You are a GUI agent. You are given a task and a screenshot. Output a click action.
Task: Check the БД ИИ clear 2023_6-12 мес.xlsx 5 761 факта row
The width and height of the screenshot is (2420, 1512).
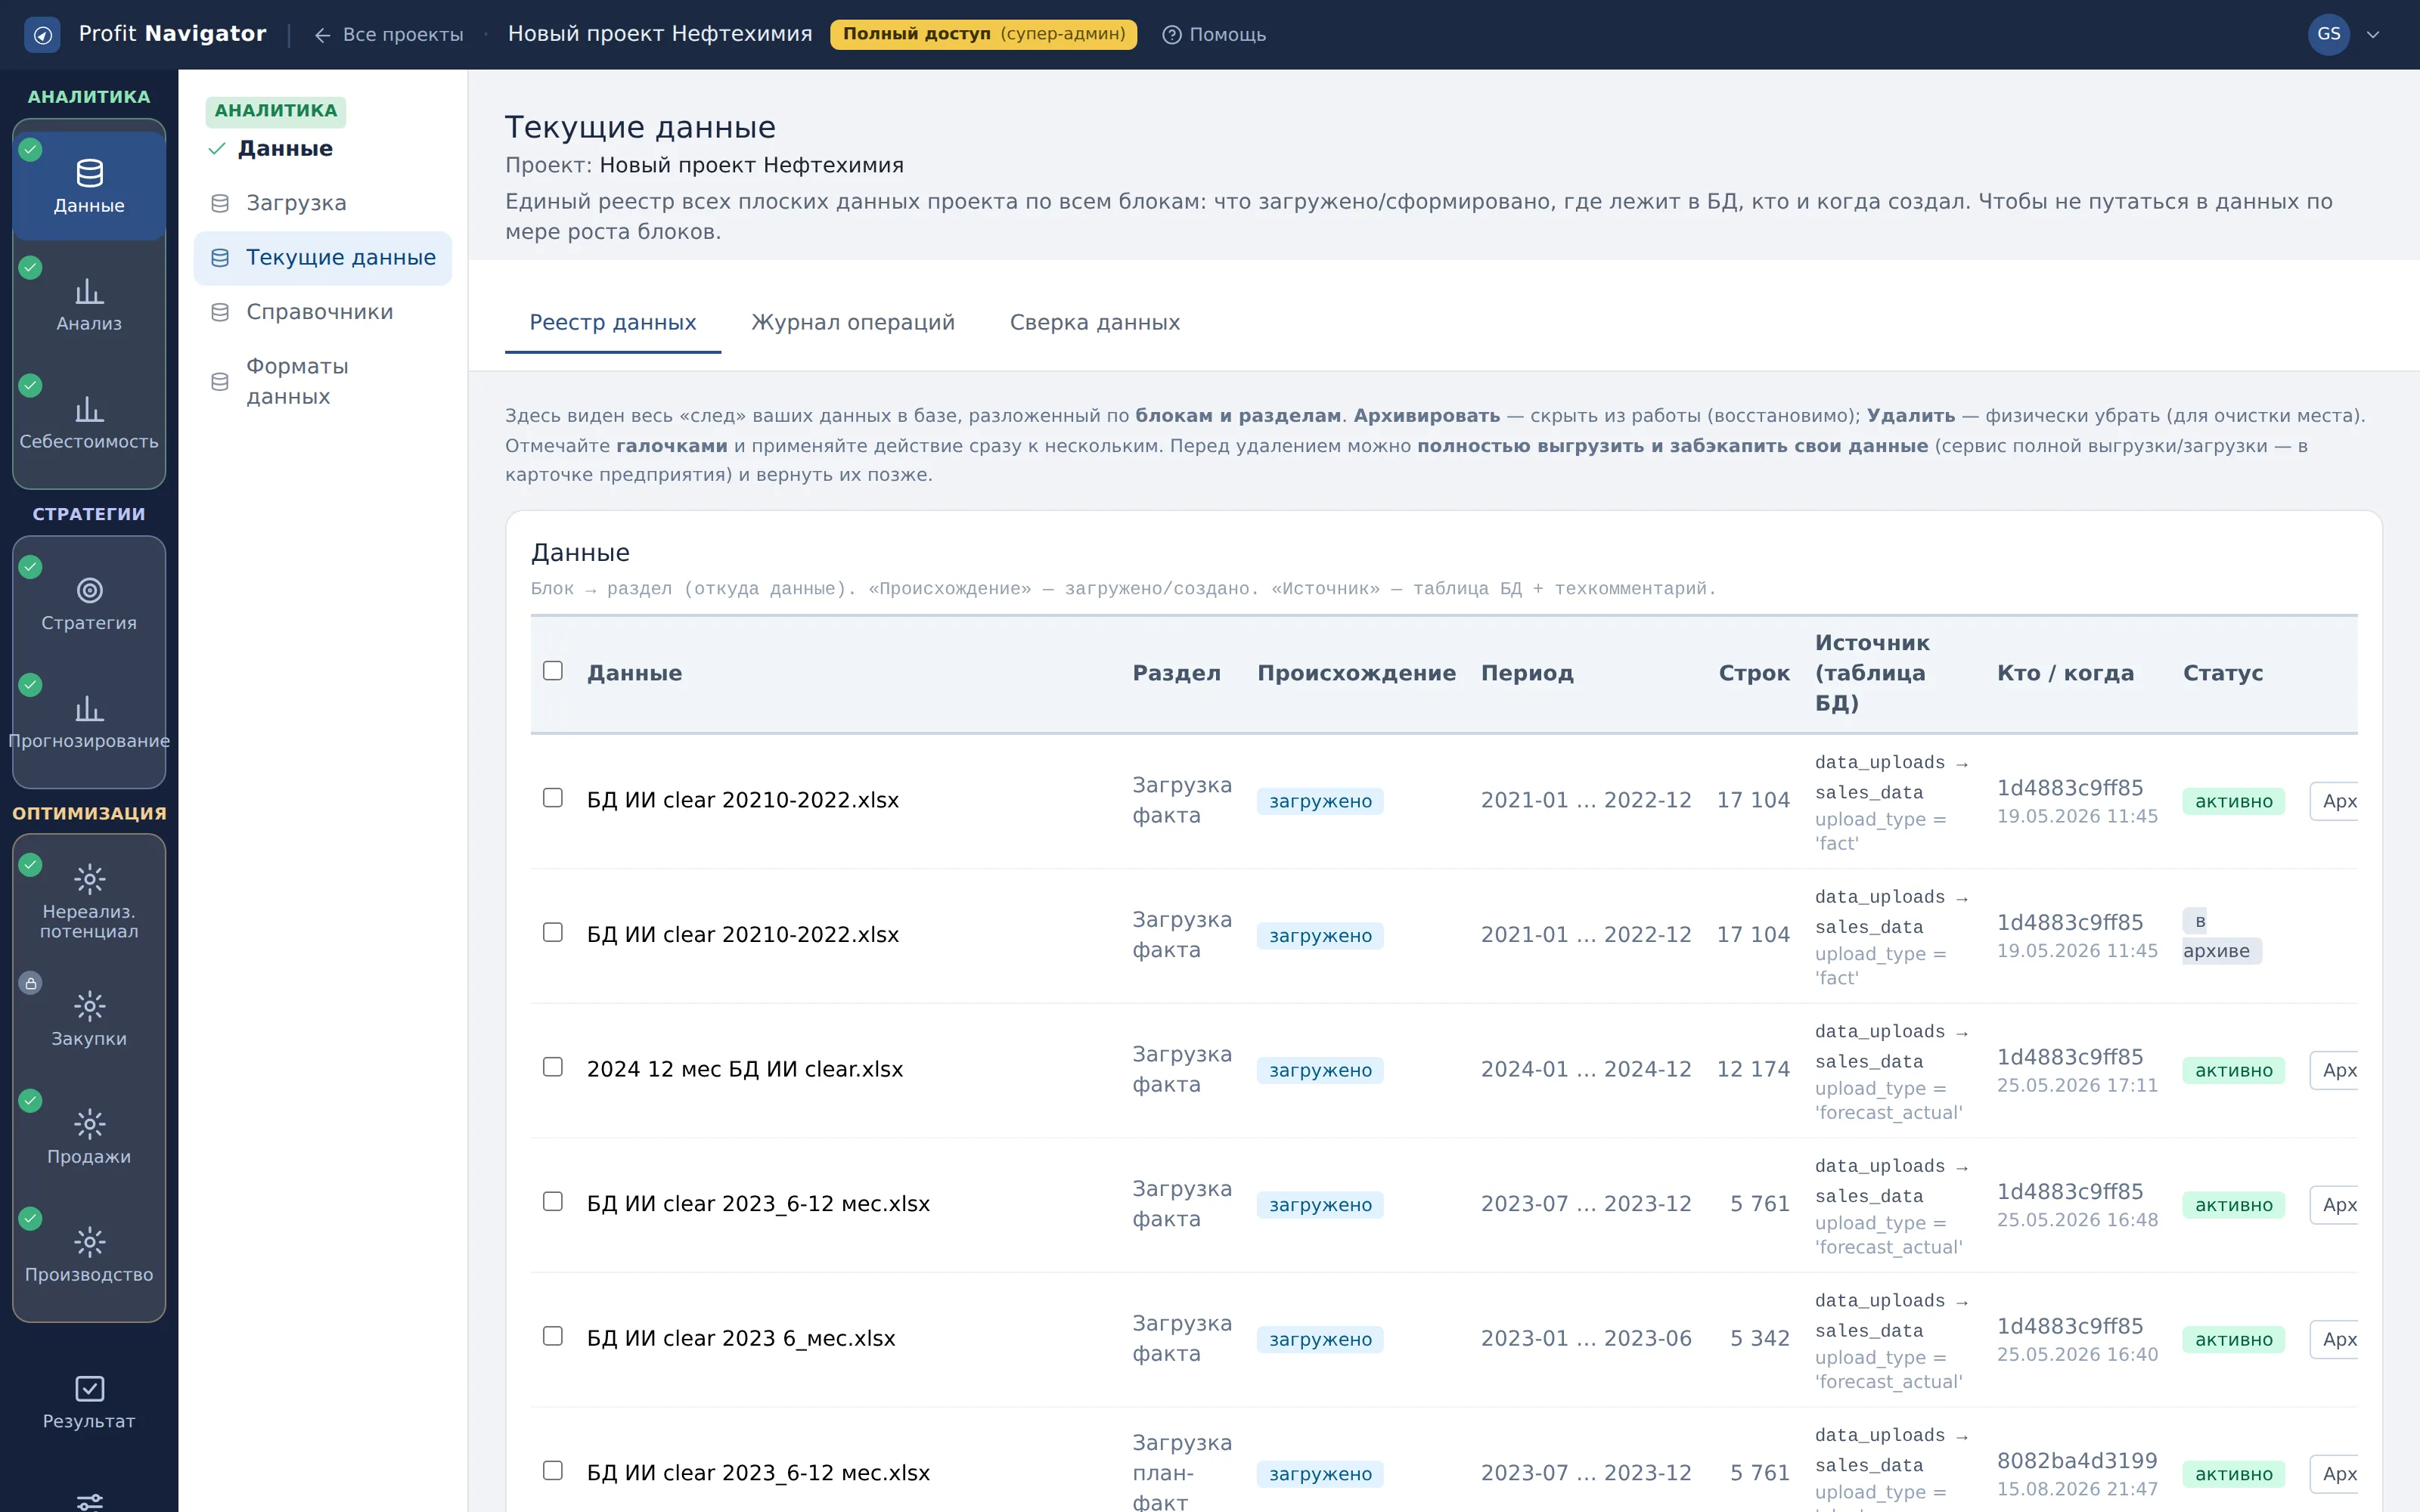point(552,1201)
